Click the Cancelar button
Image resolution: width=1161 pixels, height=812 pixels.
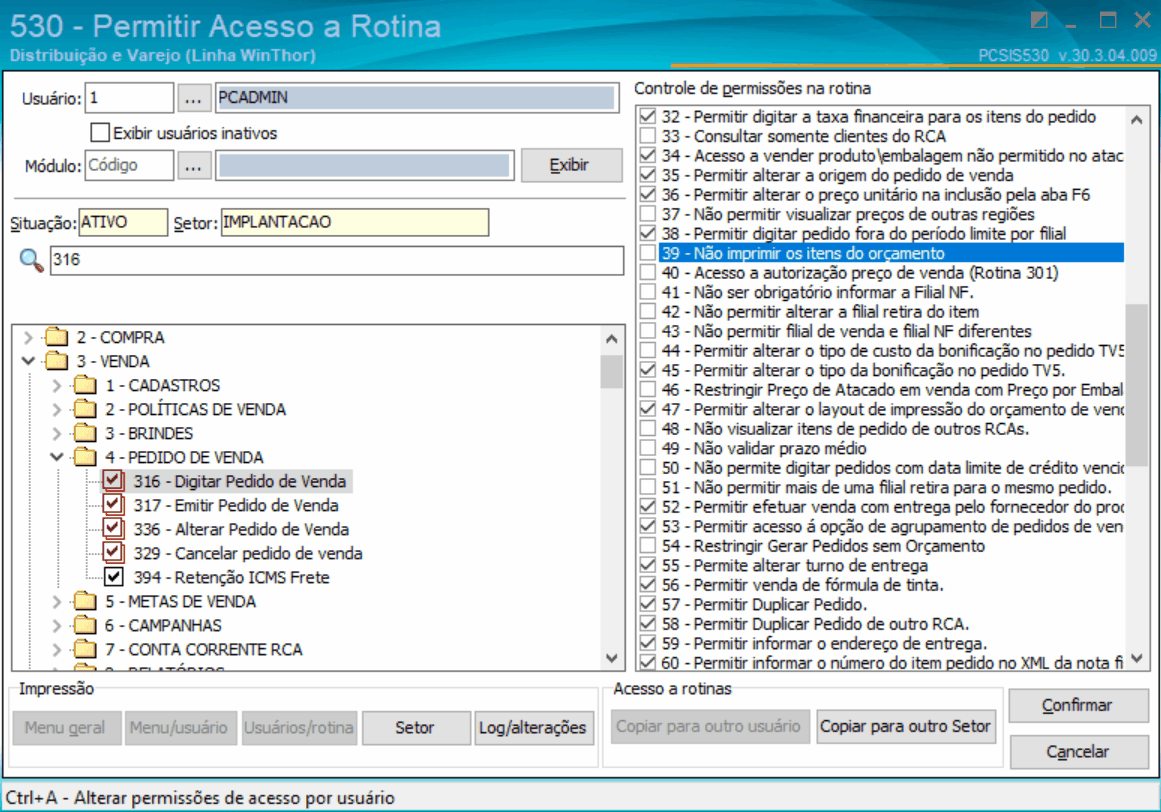[x=1078, y=752]
